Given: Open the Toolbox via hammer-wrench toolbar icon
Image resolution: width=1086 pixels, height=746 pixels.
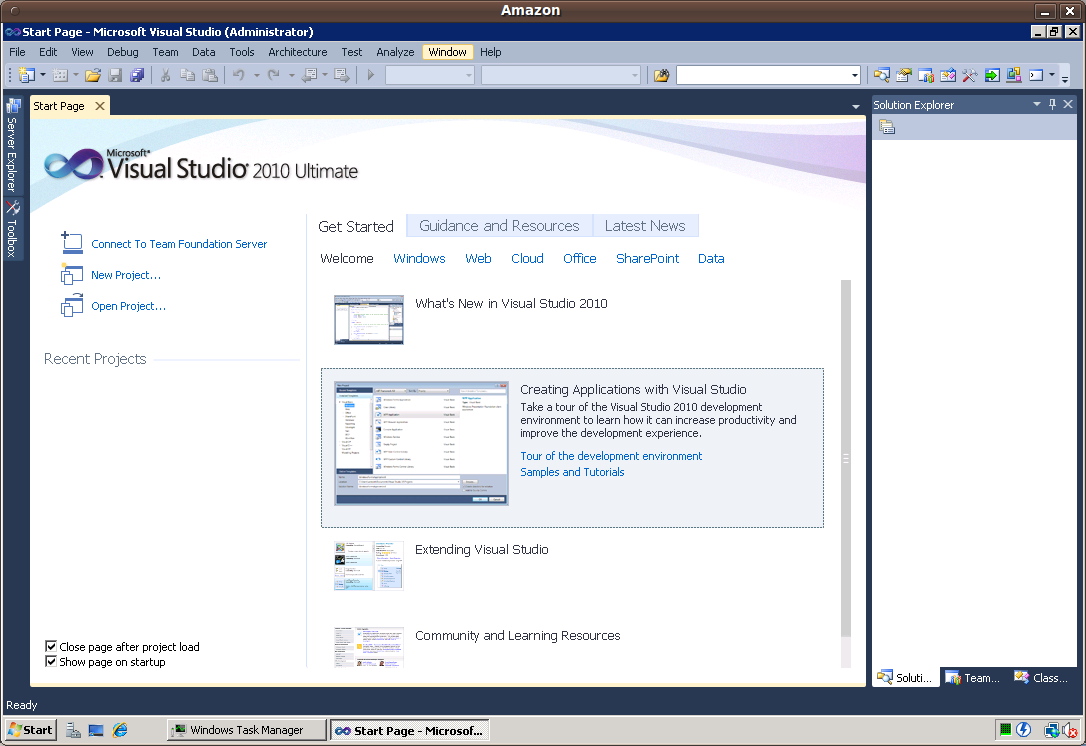Looking at the screenshot, I should coord(969,75).
